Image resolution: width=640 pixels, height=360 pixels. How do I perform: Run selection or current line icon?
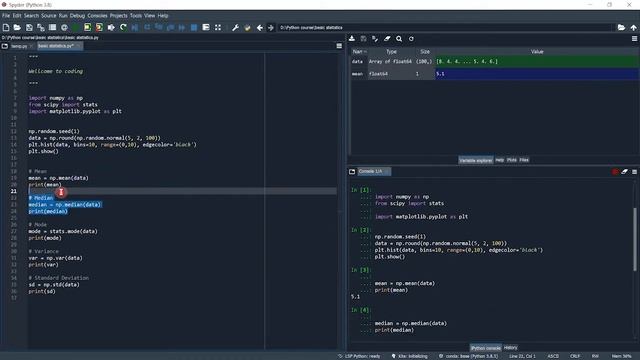click(x=111, y=27)
